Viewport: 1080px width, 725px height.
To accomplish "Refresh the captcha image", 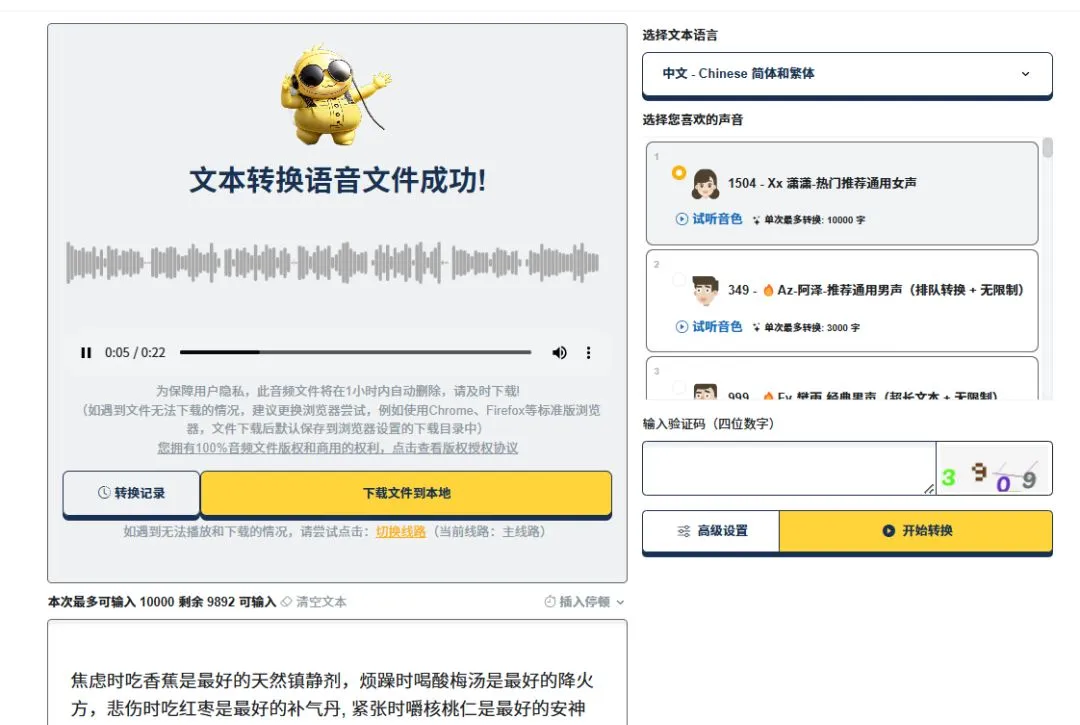I will pos(993,470).
